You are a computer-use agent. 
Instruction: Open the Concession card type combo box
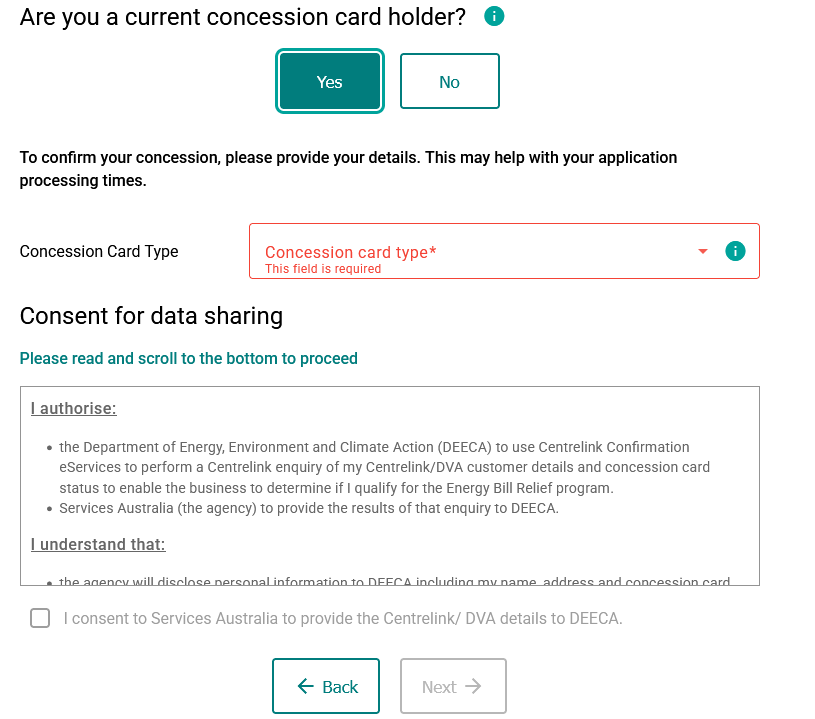pyautogui.click(x=504, y=251)
